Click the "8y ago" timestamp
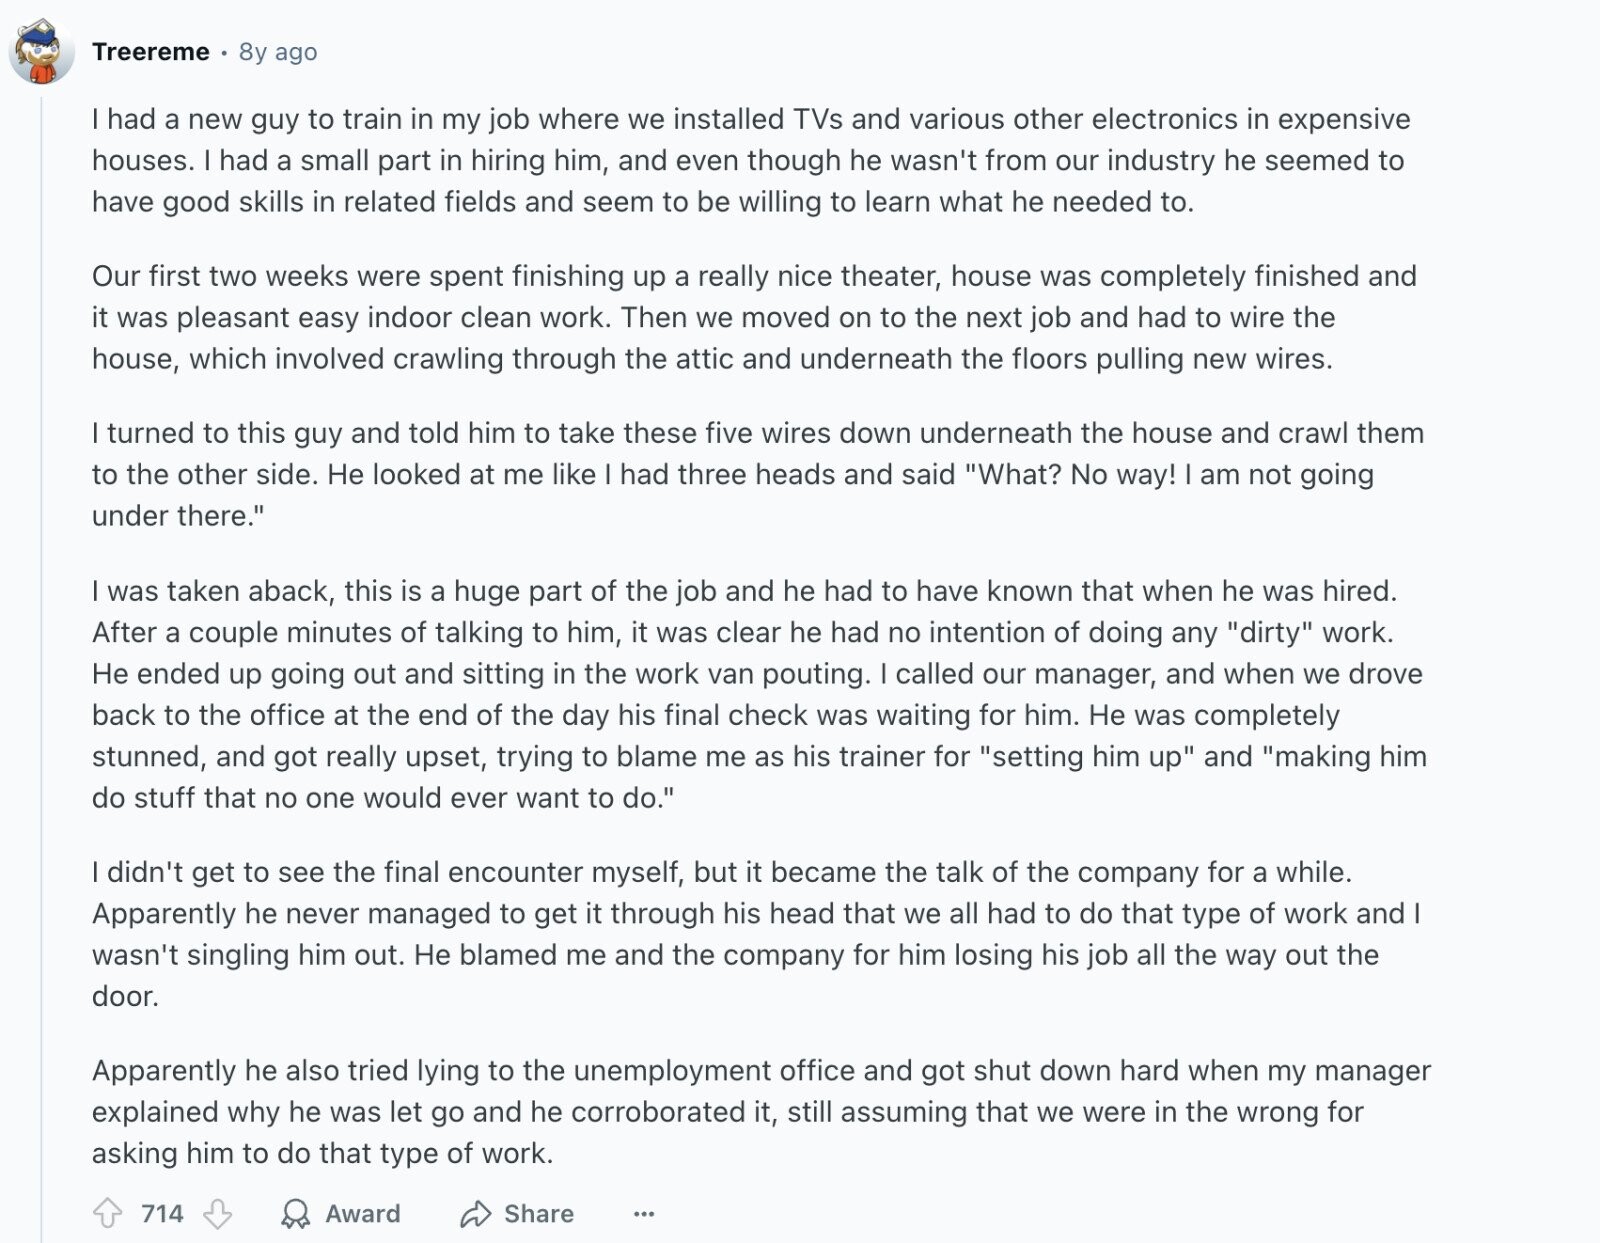This screenshot has width=1600, height=1243. pos(278,51)
